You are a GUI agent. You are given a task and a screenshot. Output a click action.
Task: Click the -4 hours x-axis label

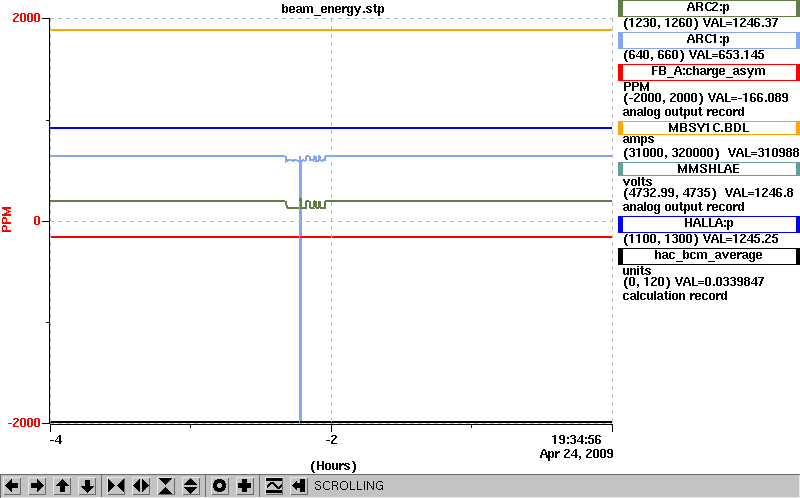(56, 439)
